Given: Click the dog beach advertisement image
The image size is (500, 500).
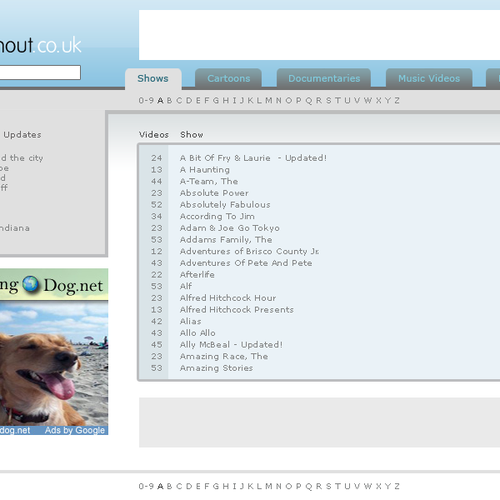Looking at the screenshot, I should click(x=54, y=363).
